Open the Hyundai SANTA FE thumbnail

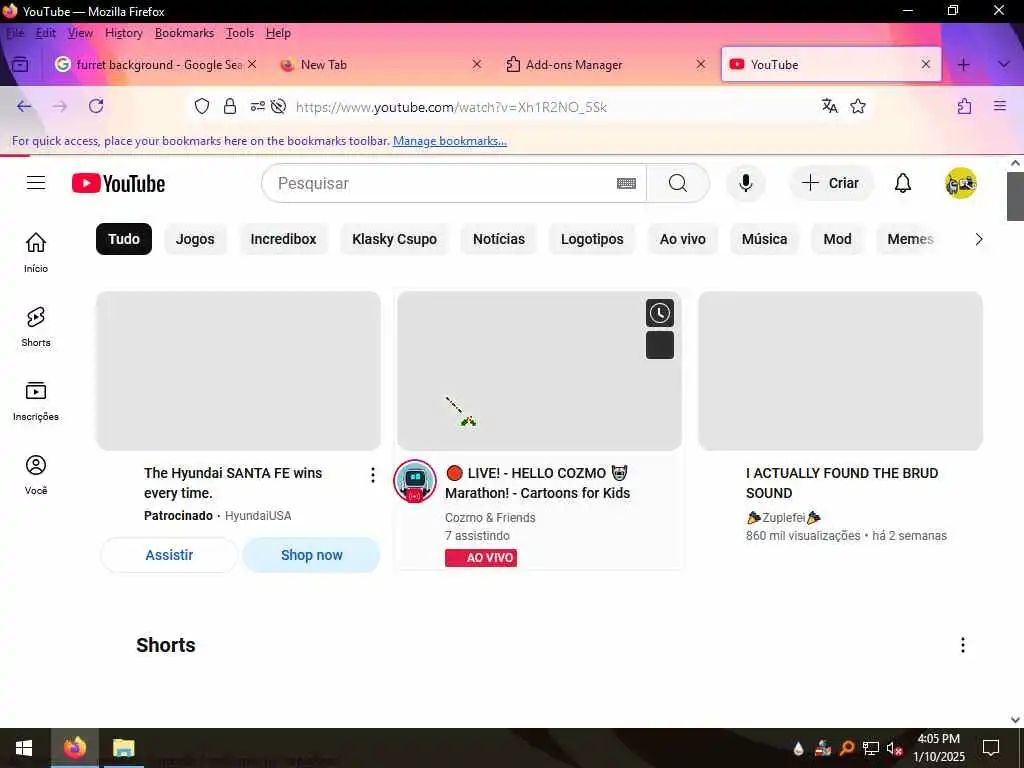(x=238, y=370)
